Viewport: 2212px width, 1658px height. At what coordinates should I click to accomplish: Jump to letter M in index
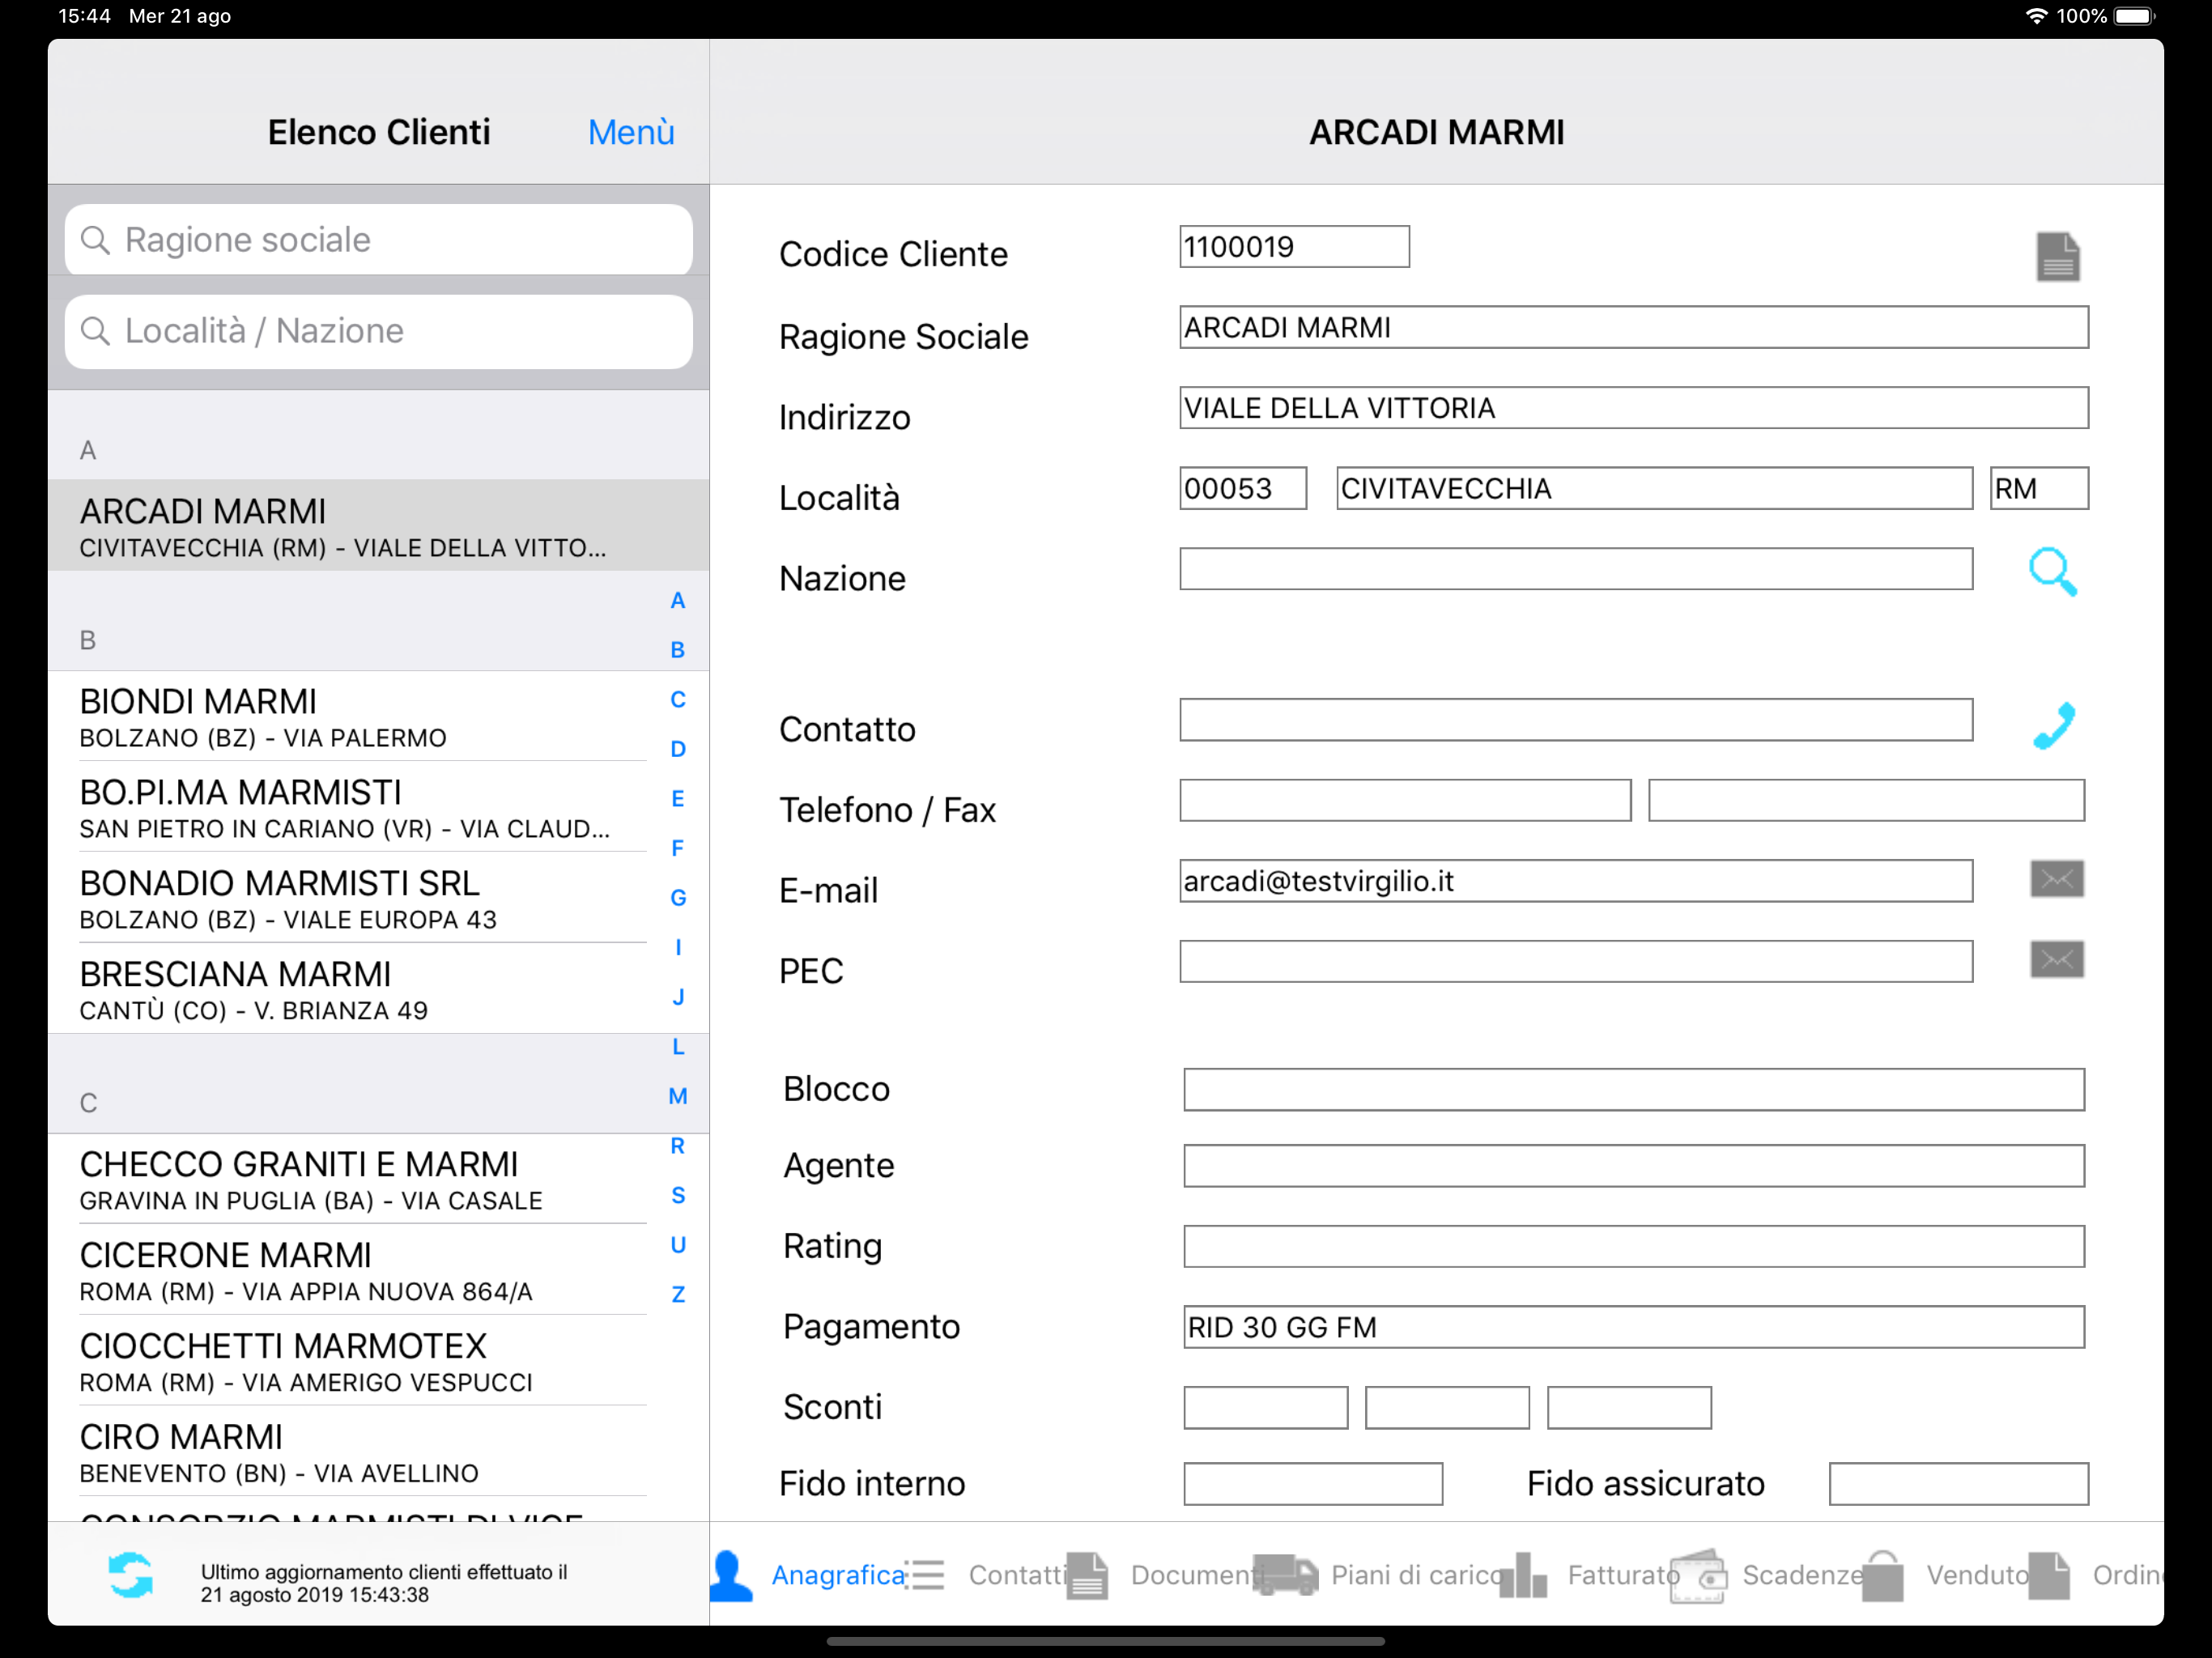(x=678, y=1096)
